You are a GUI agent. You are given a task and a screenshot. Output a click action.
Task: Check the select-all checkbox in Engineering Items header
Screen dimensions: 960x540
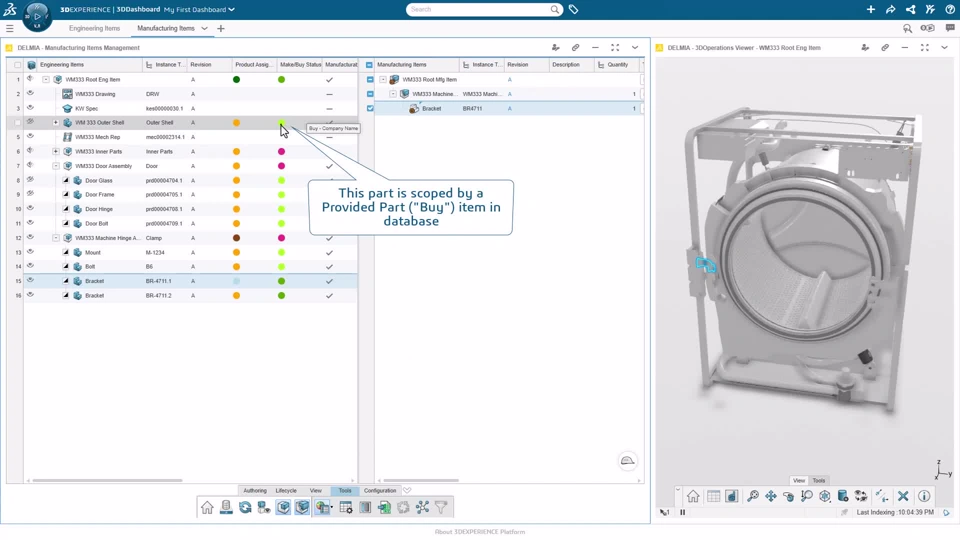coord(17,65)
